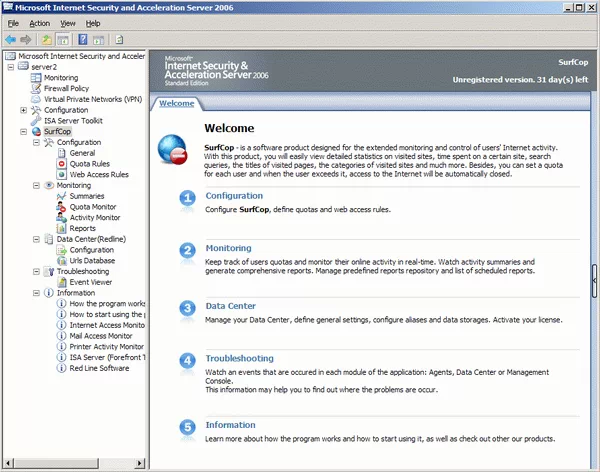Select the Virtual Private Networks (VPN) icon
Screen dimensions: 600x472
click(36, 99)
